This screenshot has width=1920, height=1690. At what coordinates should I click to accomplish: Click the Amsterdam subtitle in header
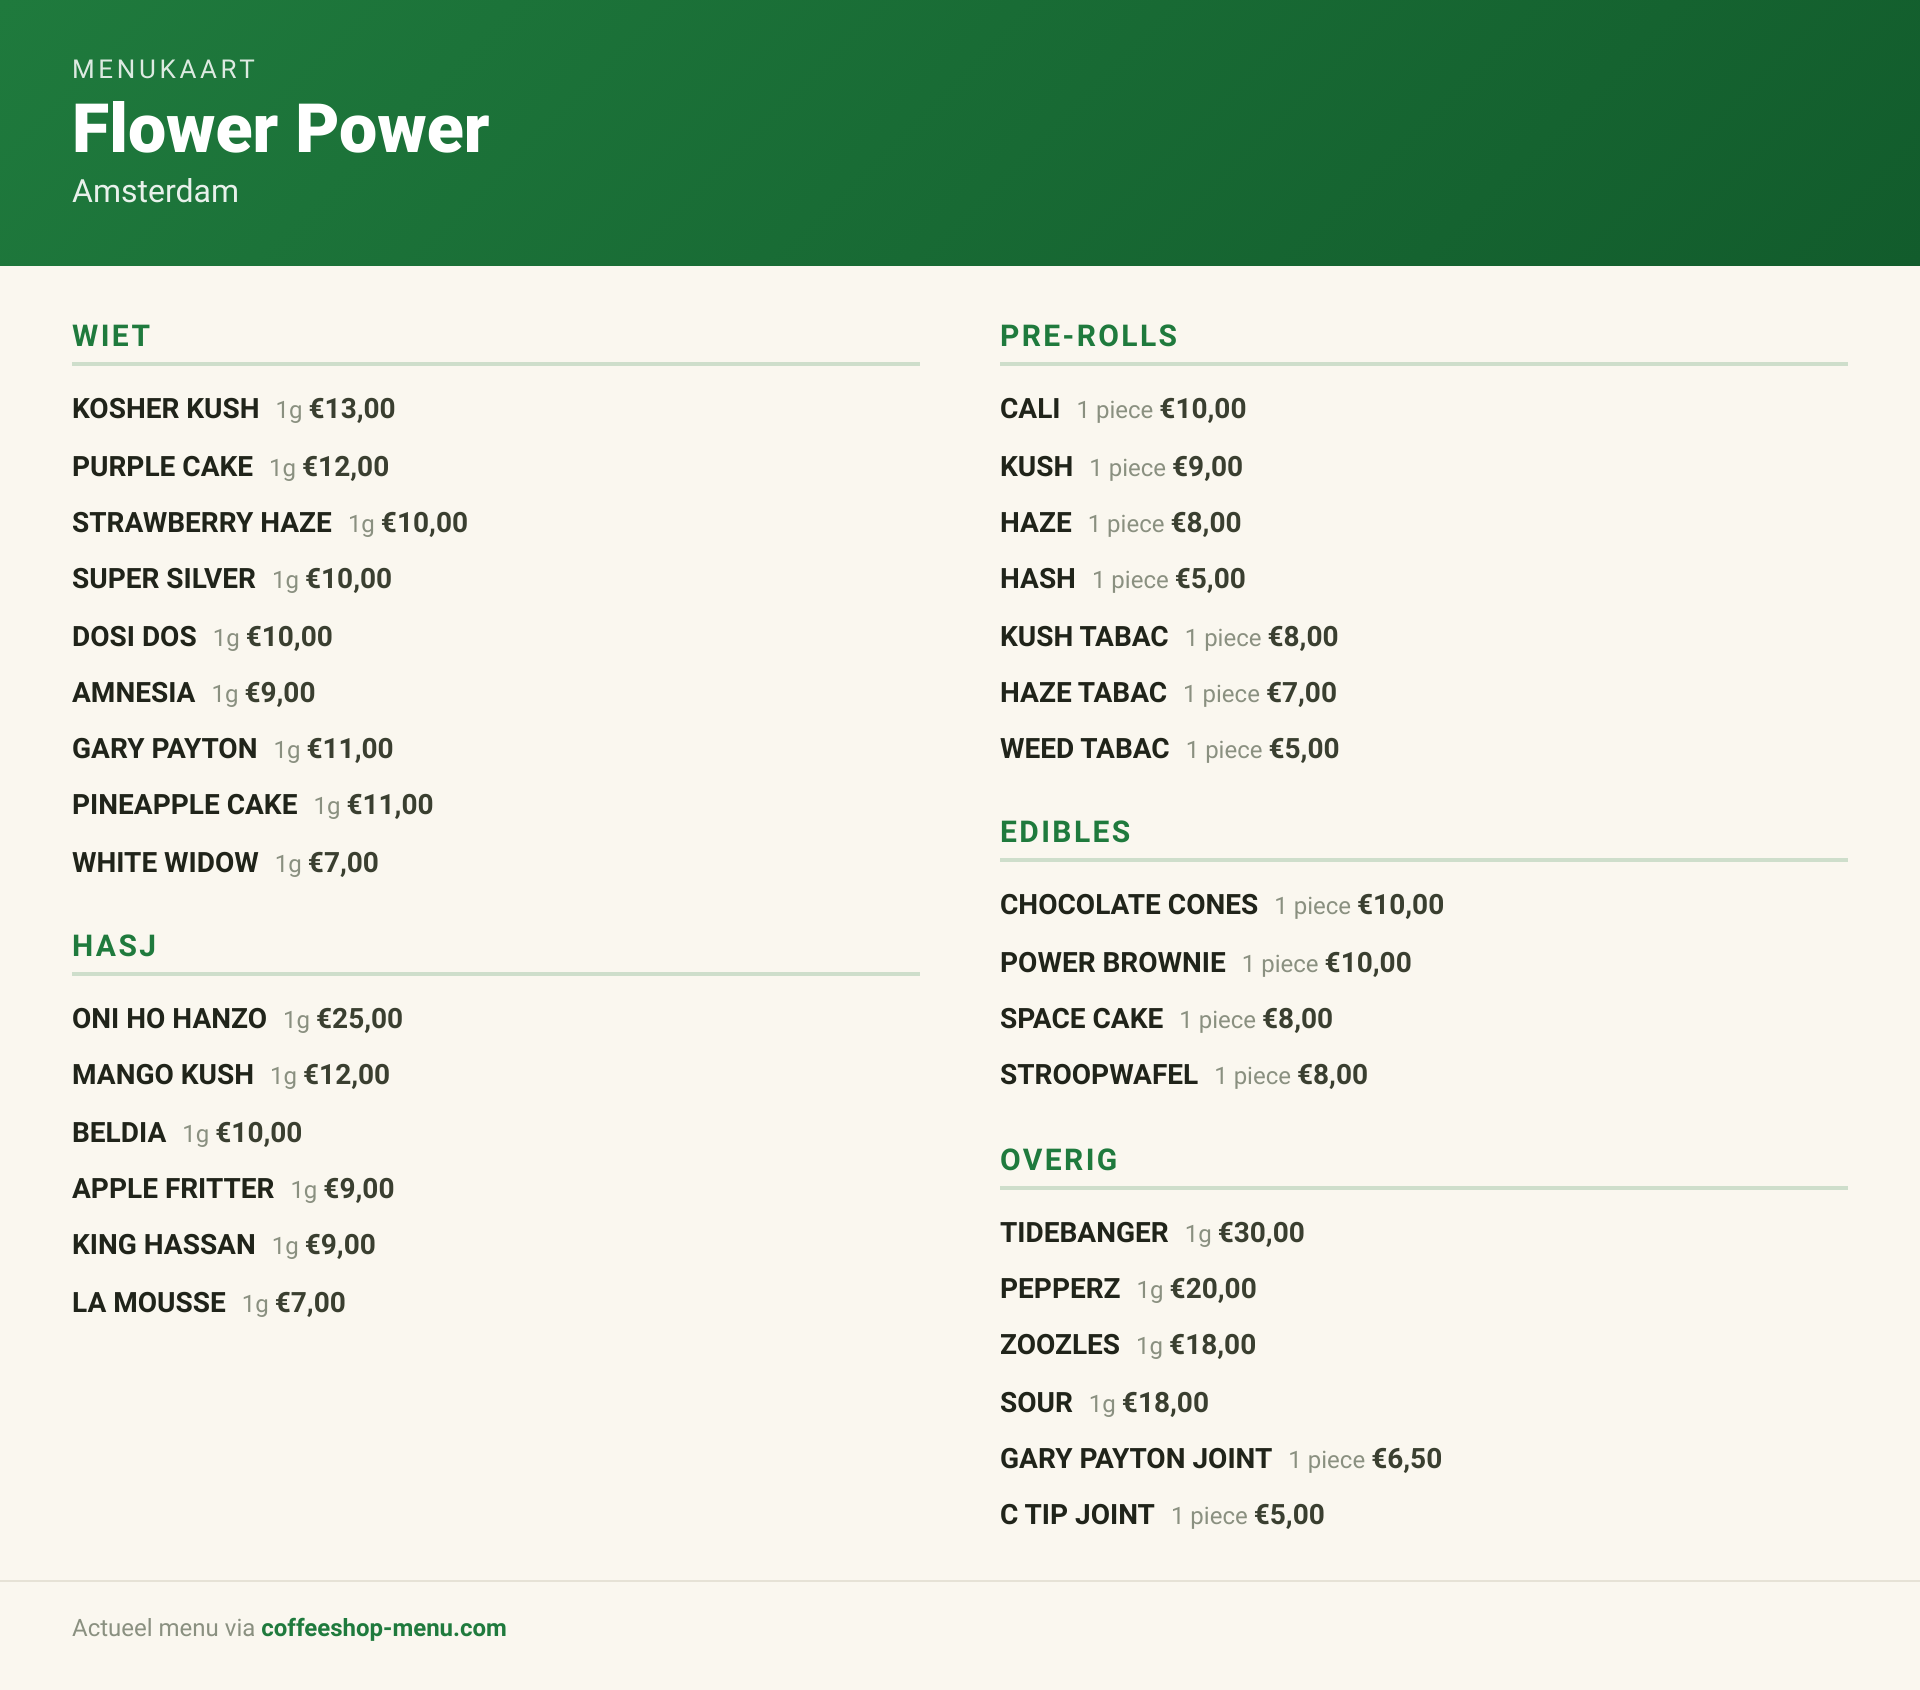point(155,191)
